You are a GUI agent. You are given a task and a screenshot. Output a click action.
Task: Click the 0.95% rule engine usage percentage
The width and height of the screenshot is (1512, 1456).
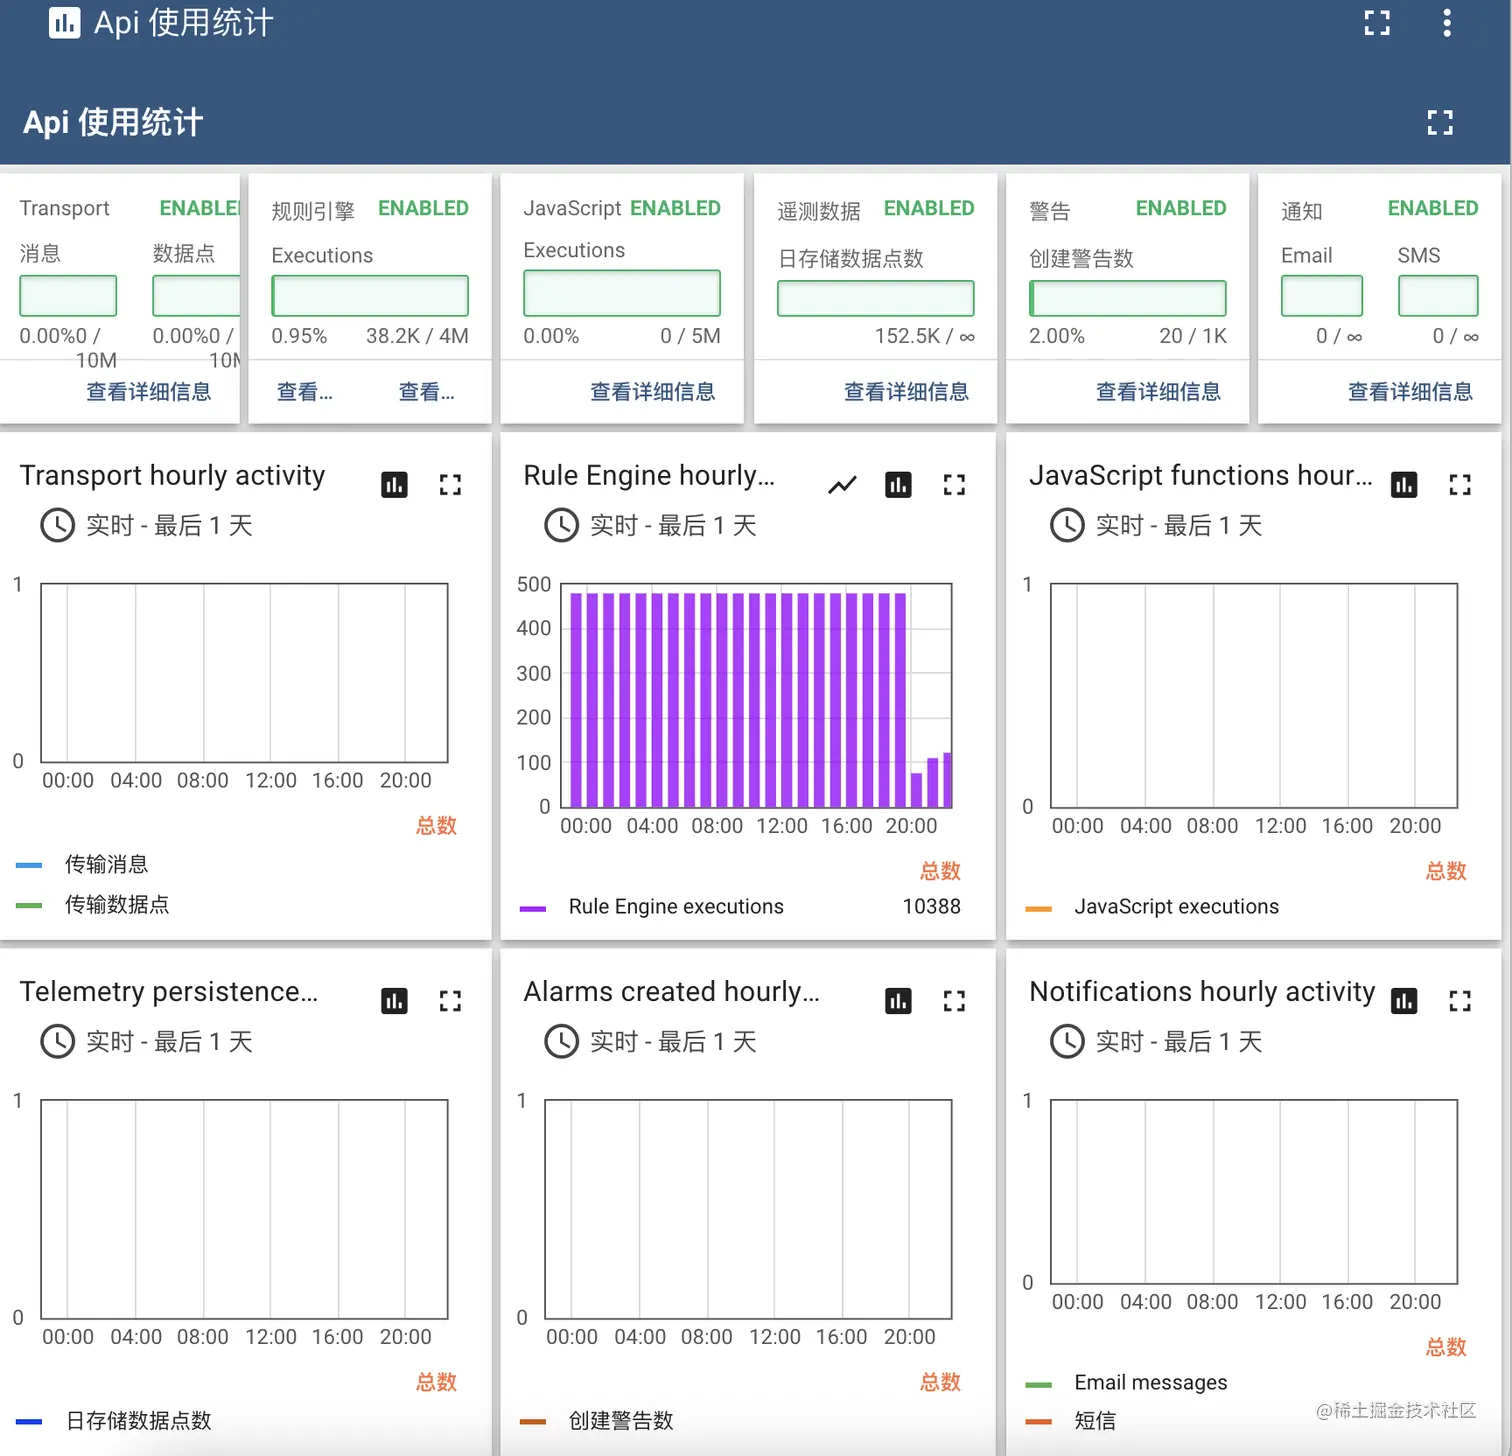pos(299,336)
